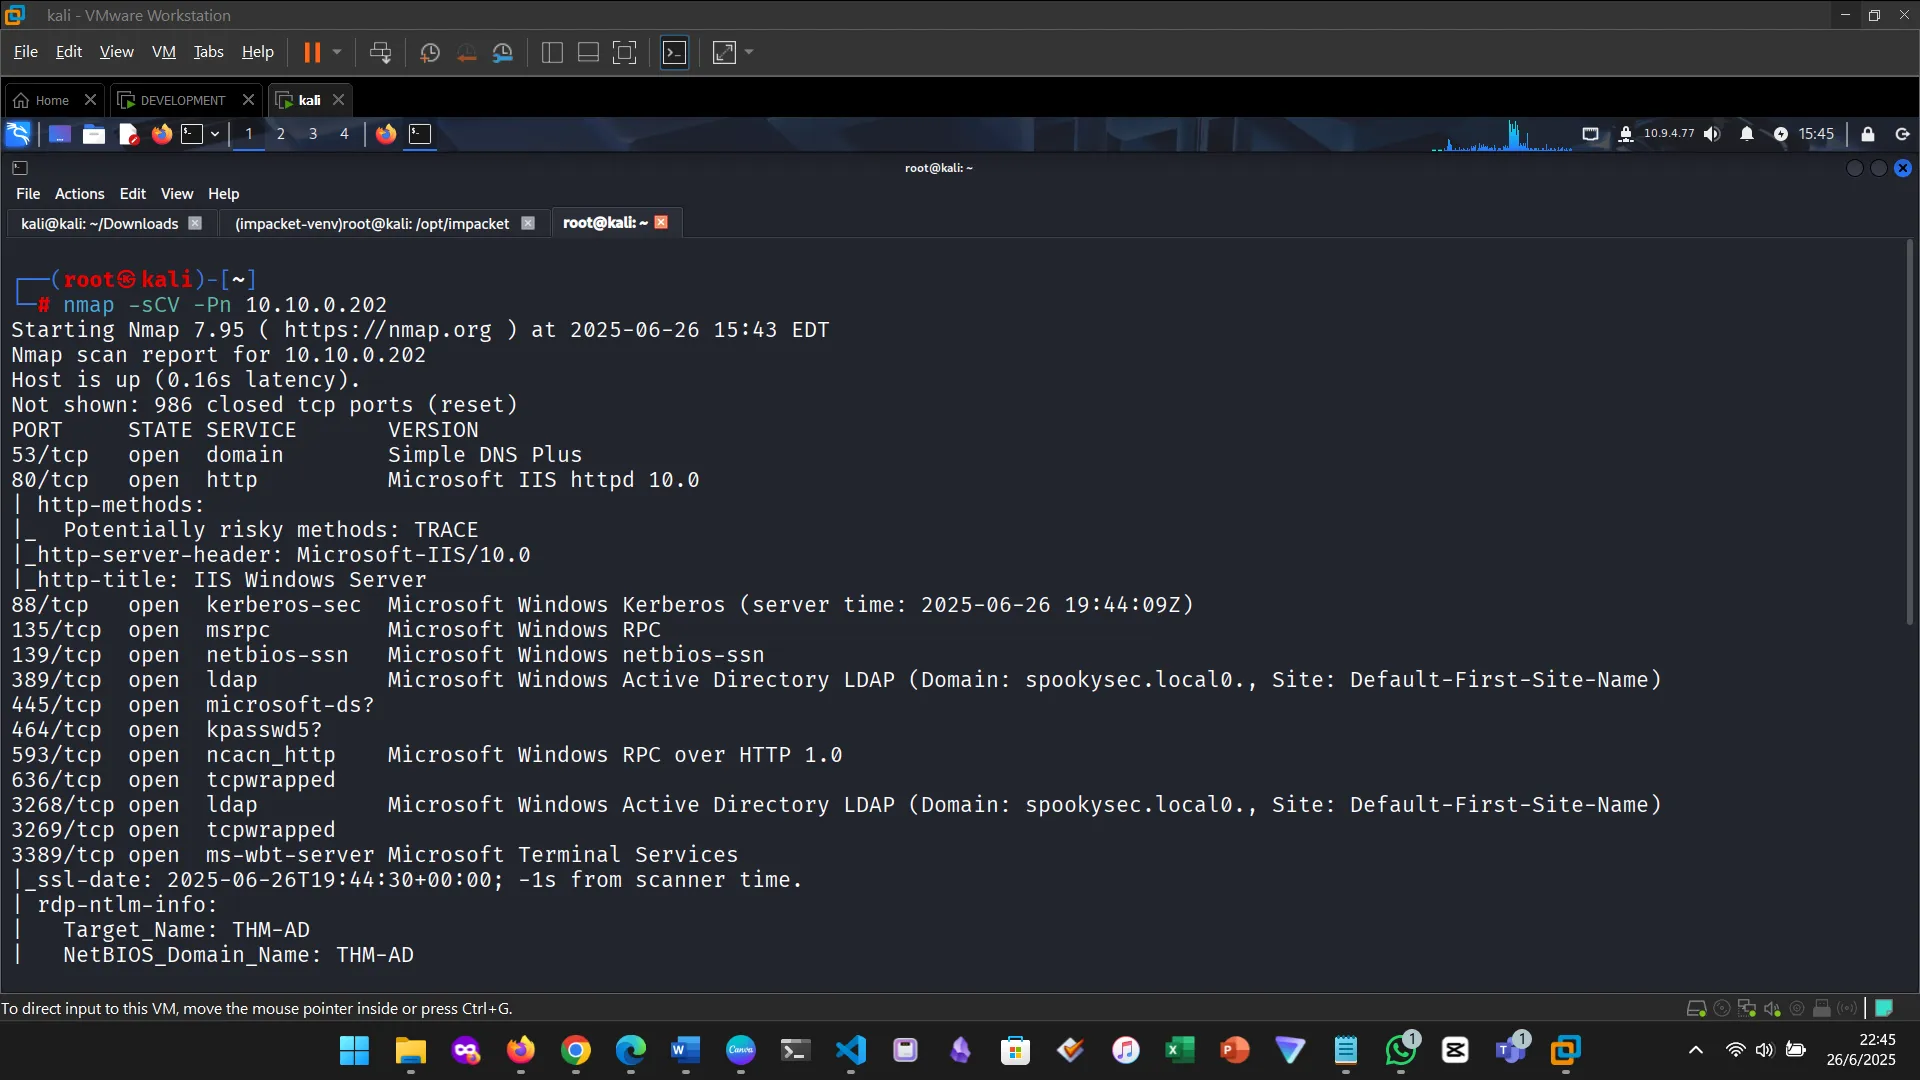Open the text editor from the Kali panel
The width and height of the screenshot is (1920, 1080).
[x=128, y=134]
